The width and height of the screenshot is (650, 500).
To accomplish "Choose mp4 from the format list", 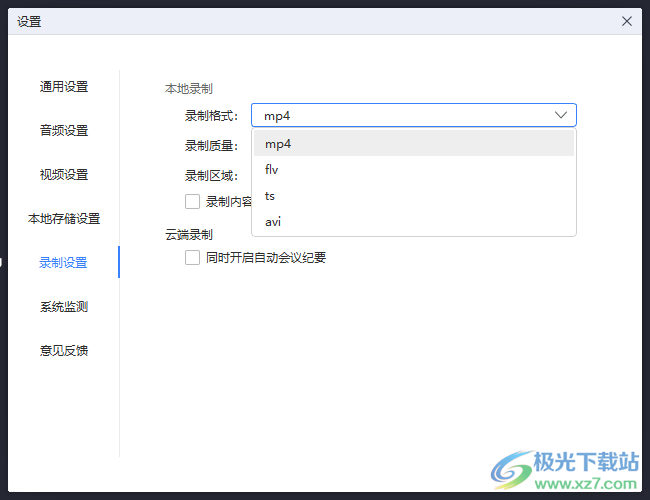I will 414,143.
